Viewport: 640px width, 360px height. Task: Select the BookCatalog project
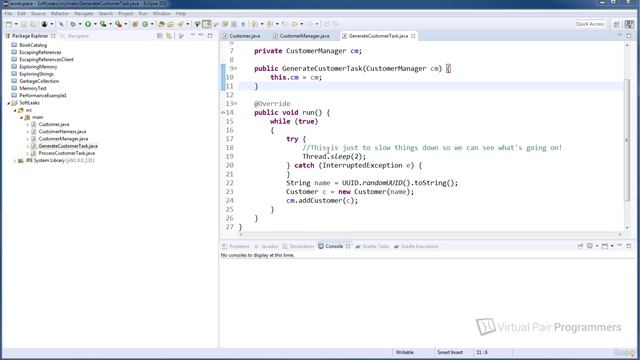pos(33,45)
